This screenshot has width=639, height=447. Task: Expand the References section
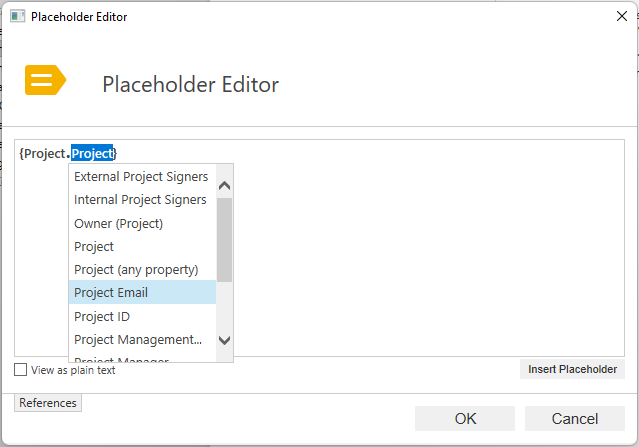click(48, 403)
